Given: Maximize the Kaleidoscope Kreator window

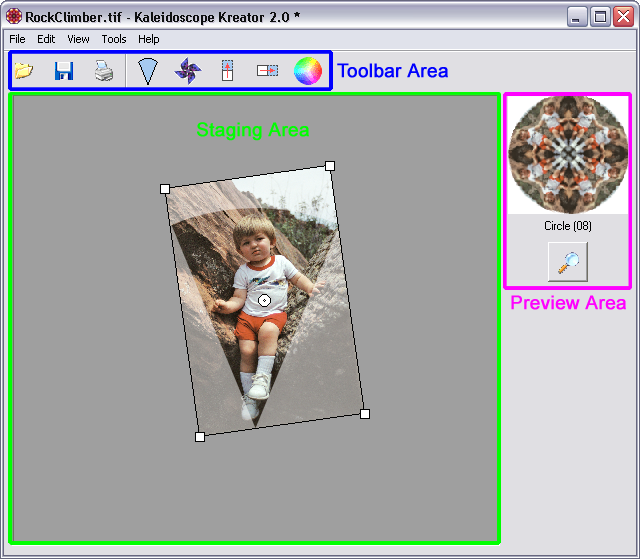Looking at the screenshot, I should (600, 17).
